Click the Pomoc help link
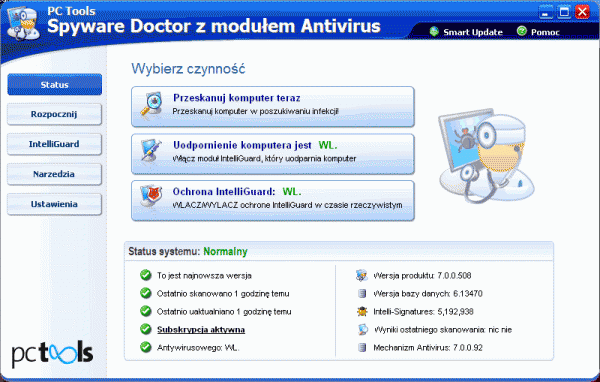The width and height of the screenshot is (600, 382). pos(545,32)
